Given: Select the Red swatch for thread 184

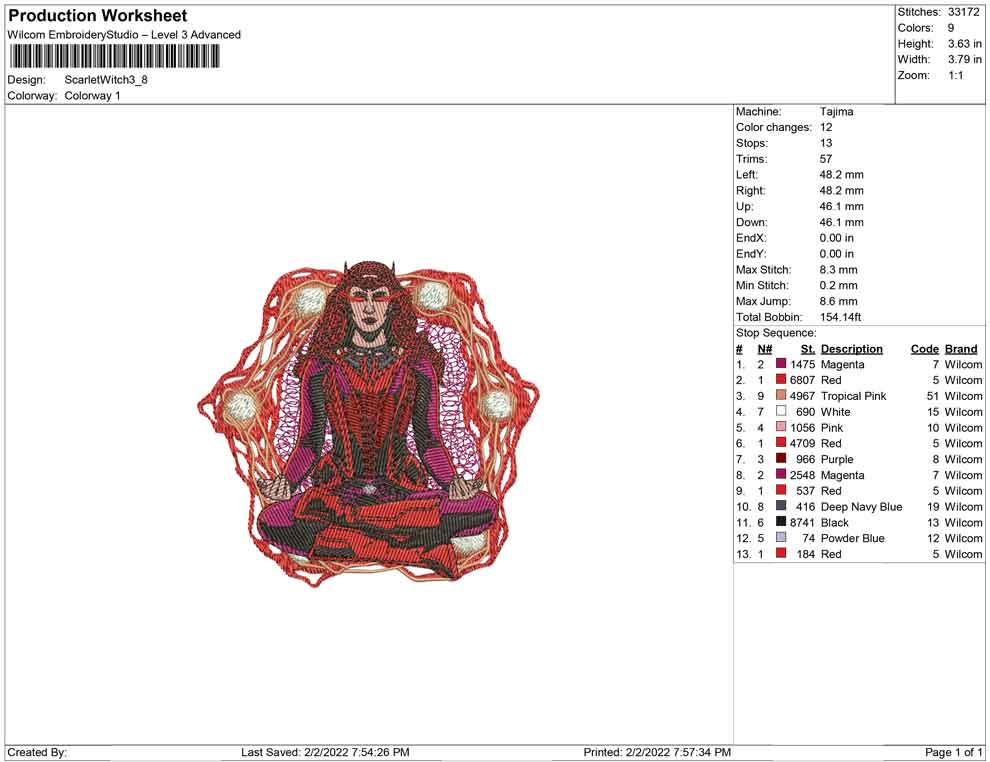Looking at the screenshot, I should pyautogui.click(x=781, y=553).
